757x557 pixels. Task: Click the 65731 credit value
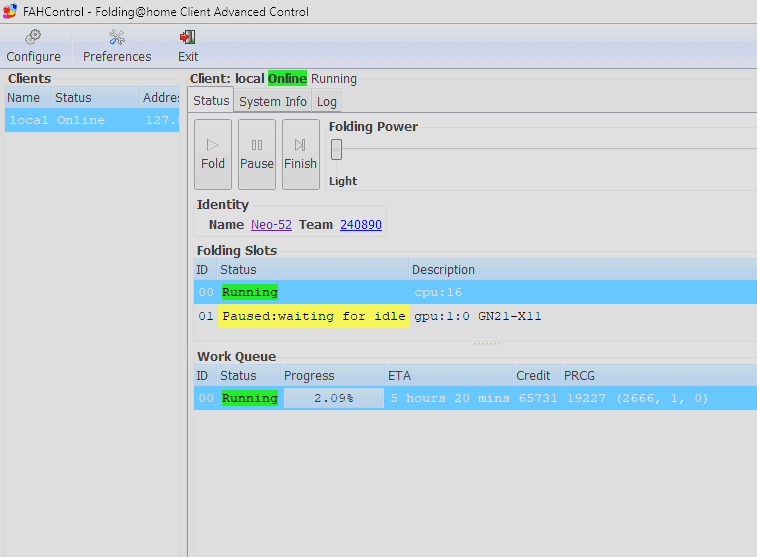point(538,398)
